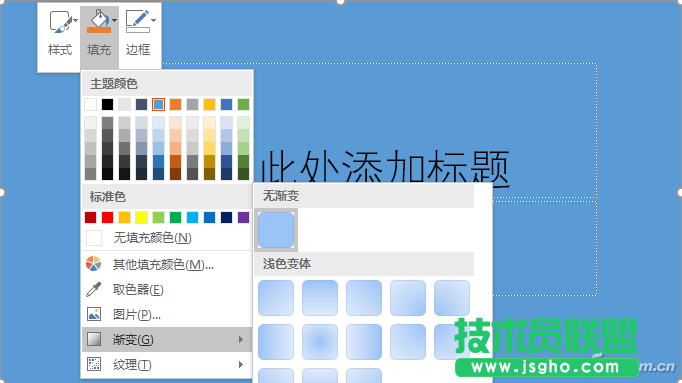Open 其他填充颜色(M) color wheel option
The width and height of the screenshot is (682, 383).
[x=166, y=264]
